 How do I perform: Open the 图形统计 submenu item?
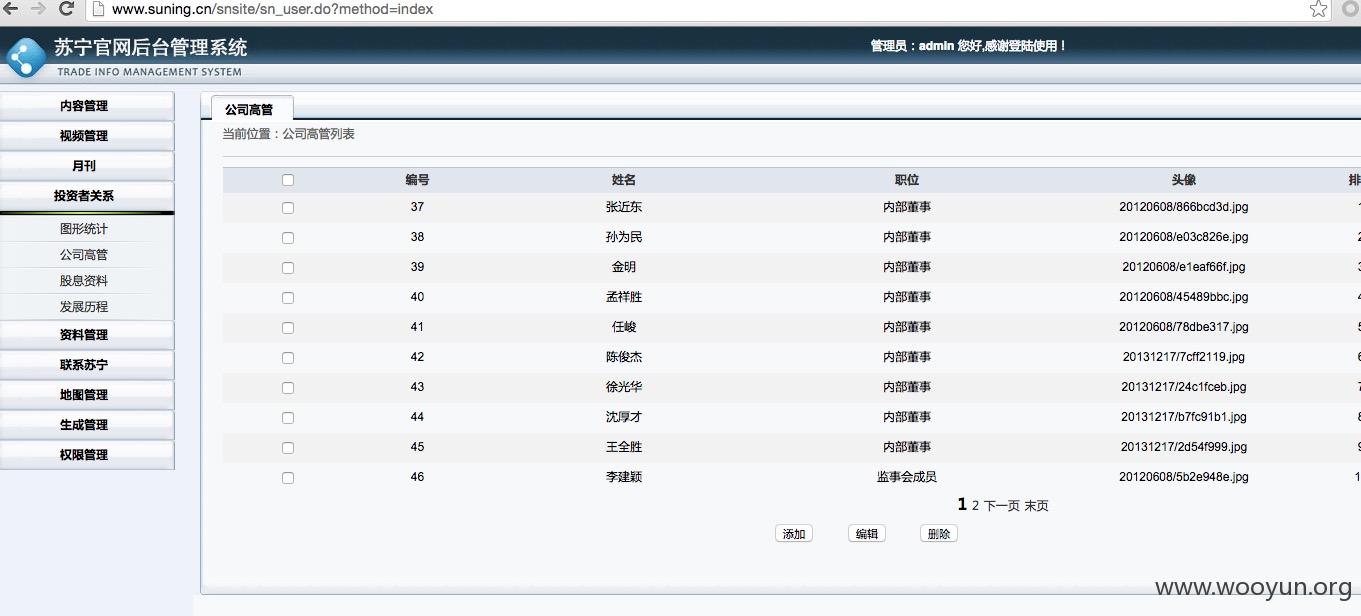[x=84, y=229]
